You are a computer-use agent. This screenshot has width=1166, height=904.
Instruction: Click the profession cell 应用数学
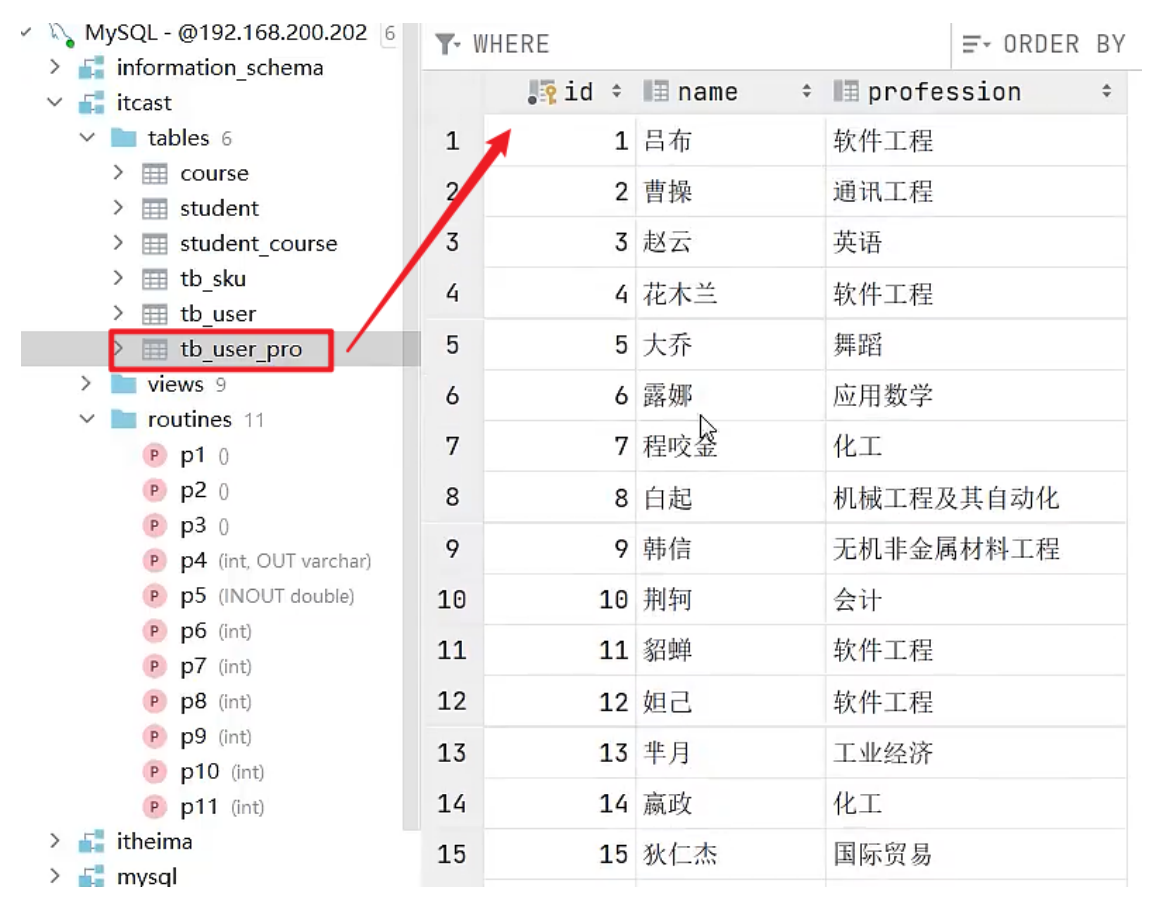976,396
